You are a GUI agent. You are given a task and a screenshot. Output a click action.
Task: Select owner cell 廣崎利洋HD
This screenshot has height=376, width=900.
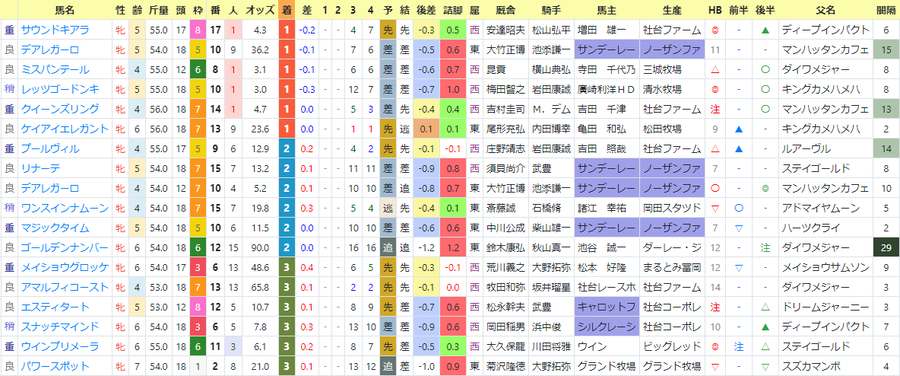607,89
